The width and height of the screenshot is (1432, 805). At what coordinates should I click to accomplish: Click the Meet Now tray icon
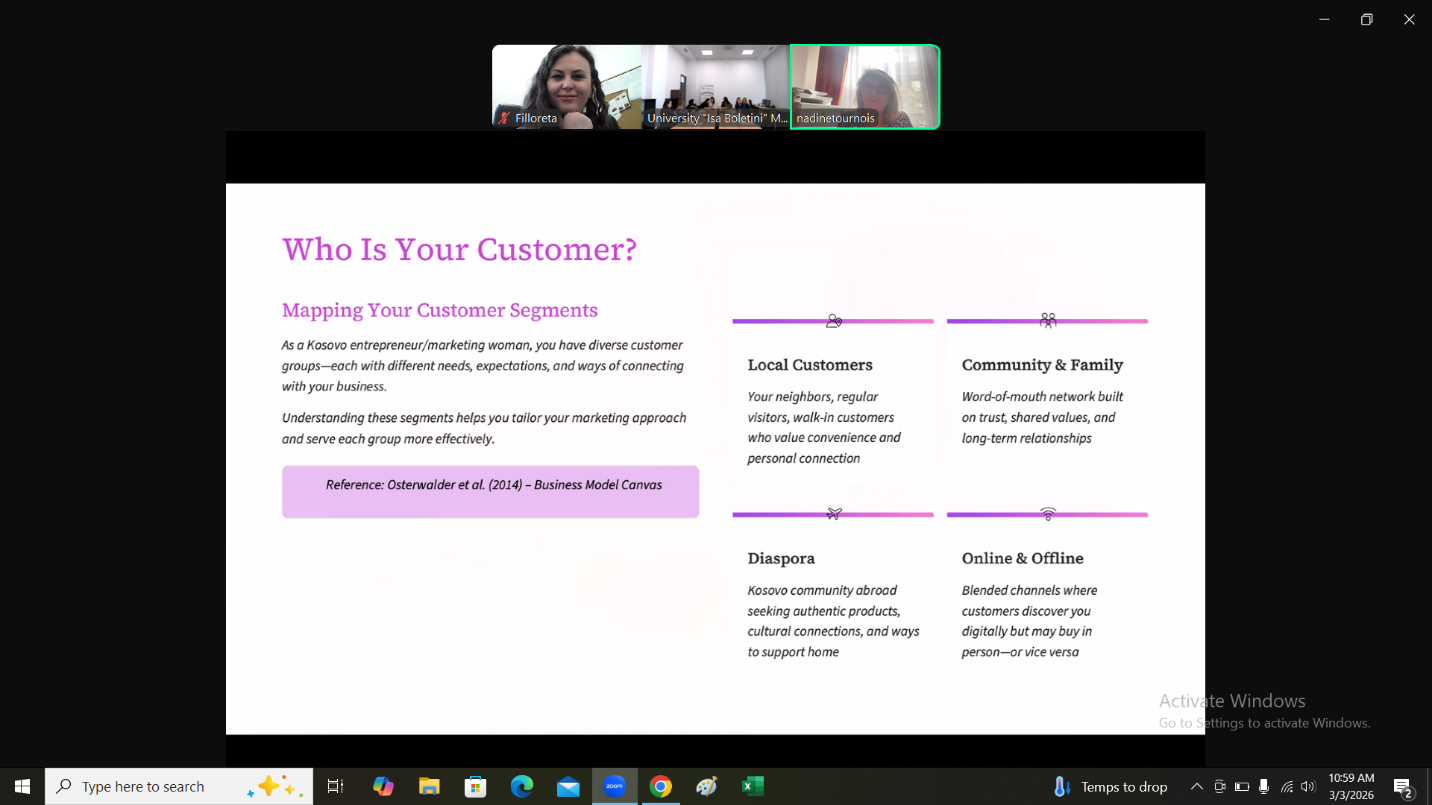1220,787
